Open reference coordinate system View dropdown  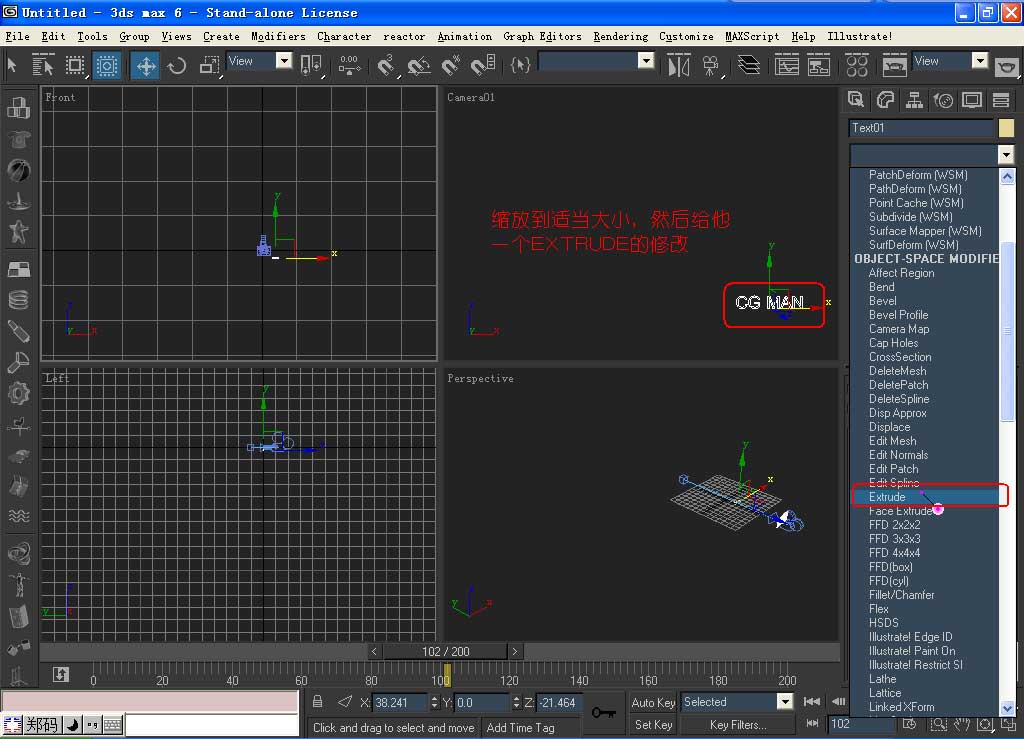pos(259,61)
